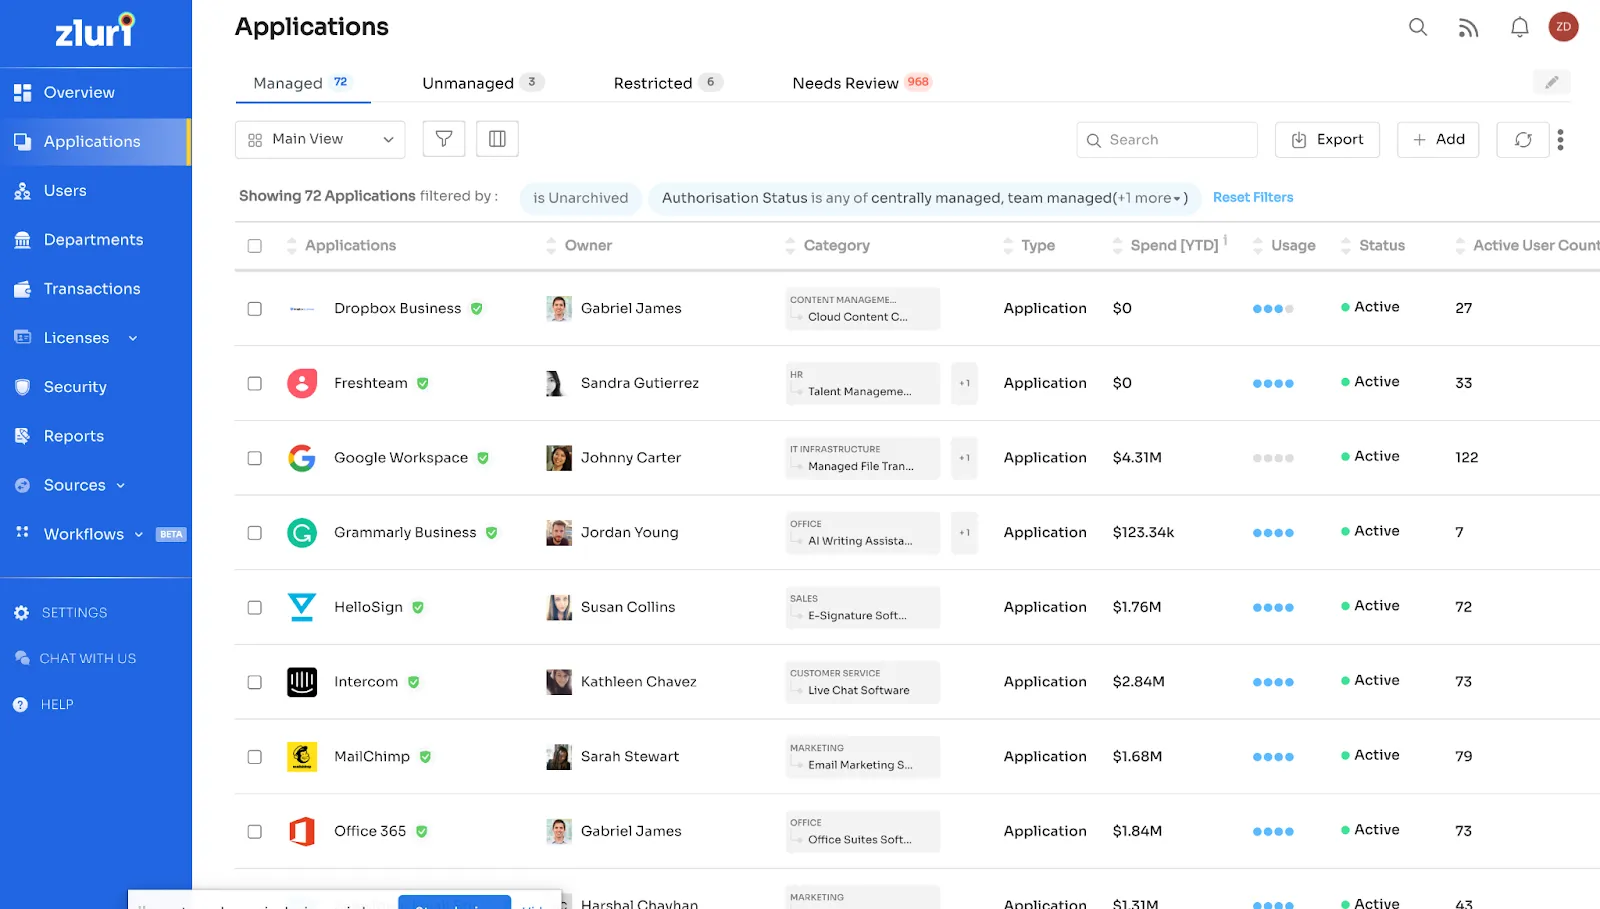This screenshot has height=909, width=1600.
Task: Switch to the Managed tab
Action: (x=302, y=83)
